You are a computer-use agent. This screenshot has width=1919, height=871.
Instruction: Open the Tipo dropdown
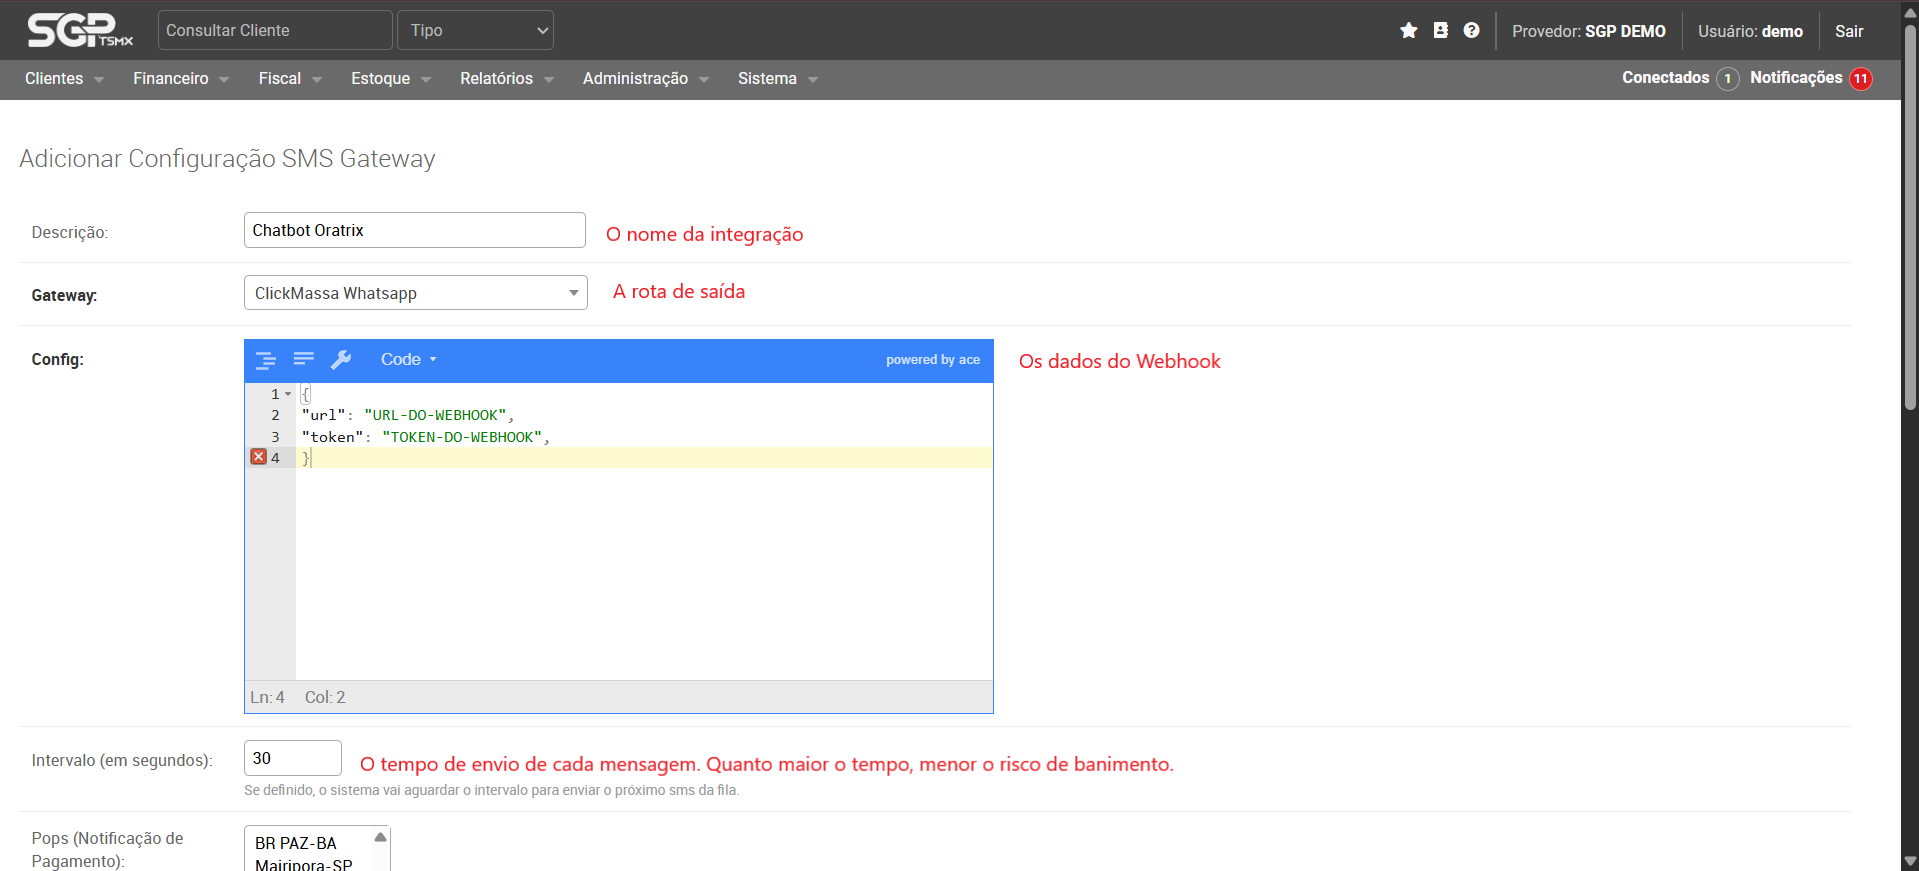475,30
